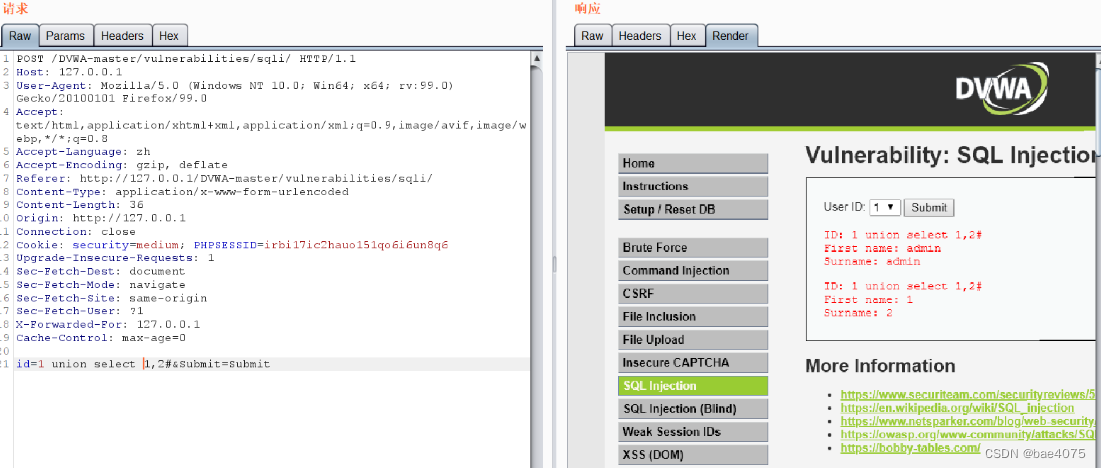Open the Wikipedia SQL_injection link
1101x468 pixels.
pyautogui.click(x=957, y=408)
